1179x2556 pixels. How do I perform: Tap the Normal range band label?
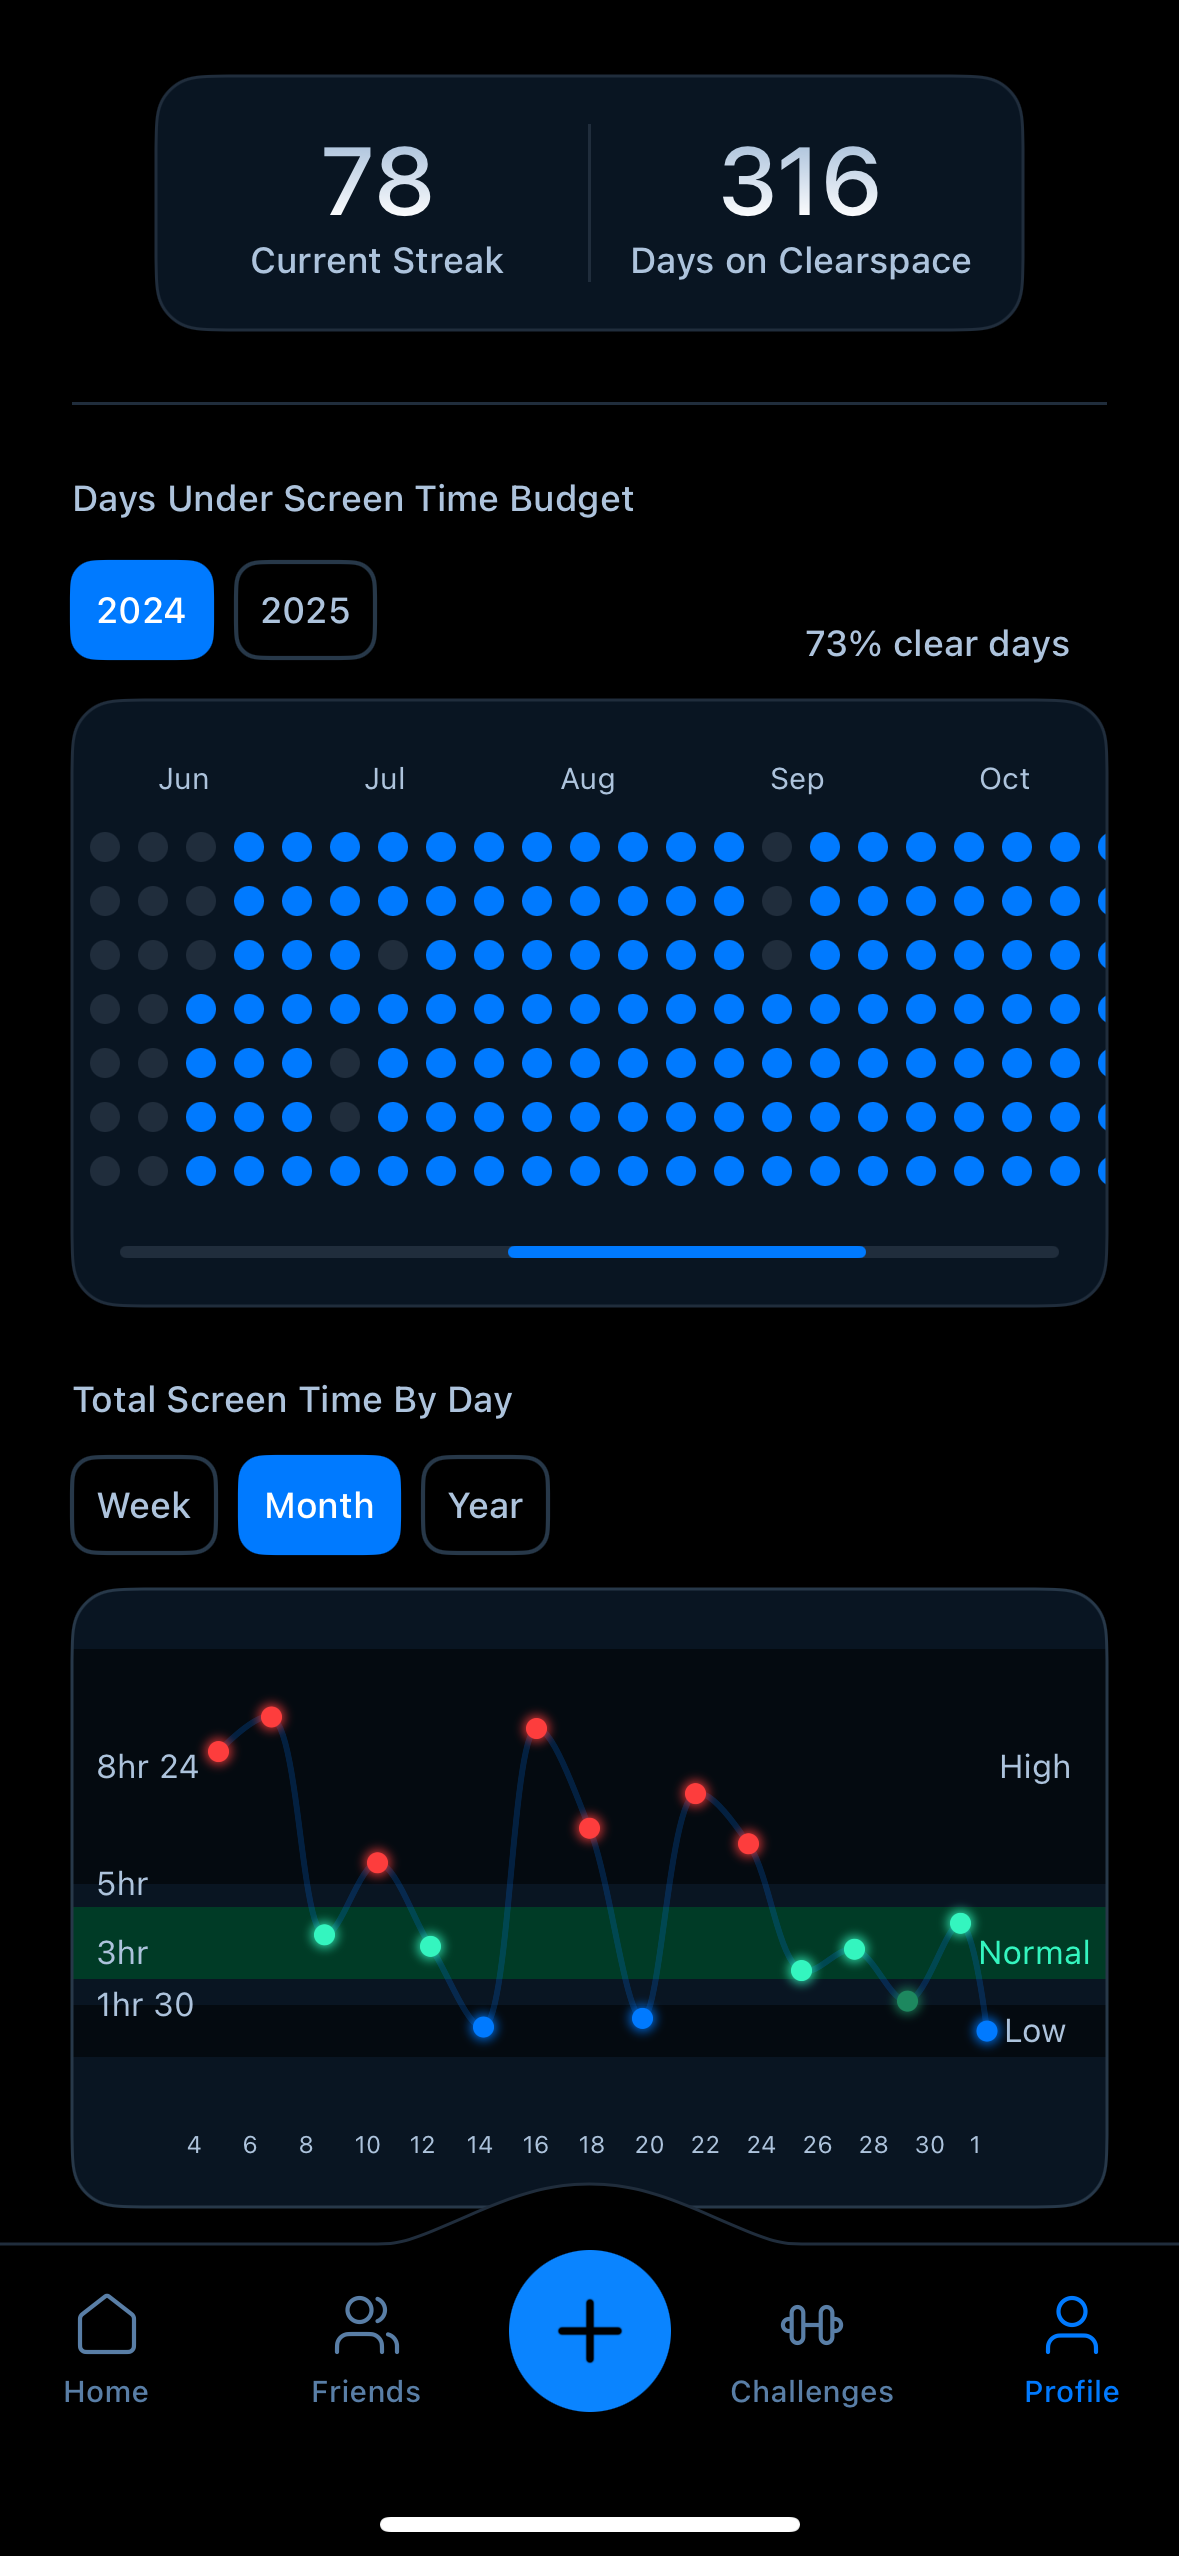[x=1034, y=1952]
